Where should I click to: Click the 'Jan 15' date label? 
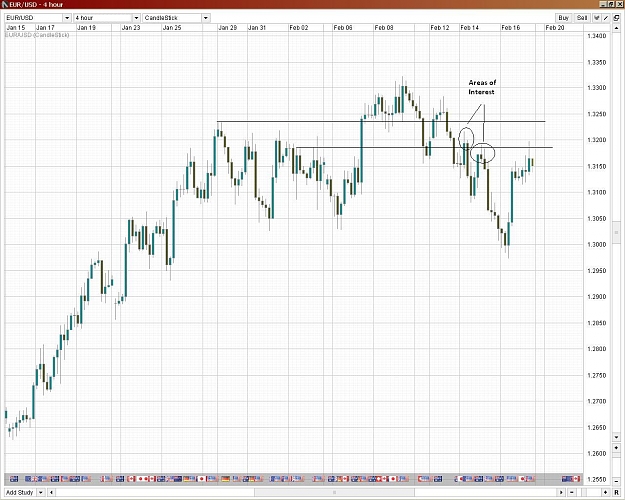(16, 28)
